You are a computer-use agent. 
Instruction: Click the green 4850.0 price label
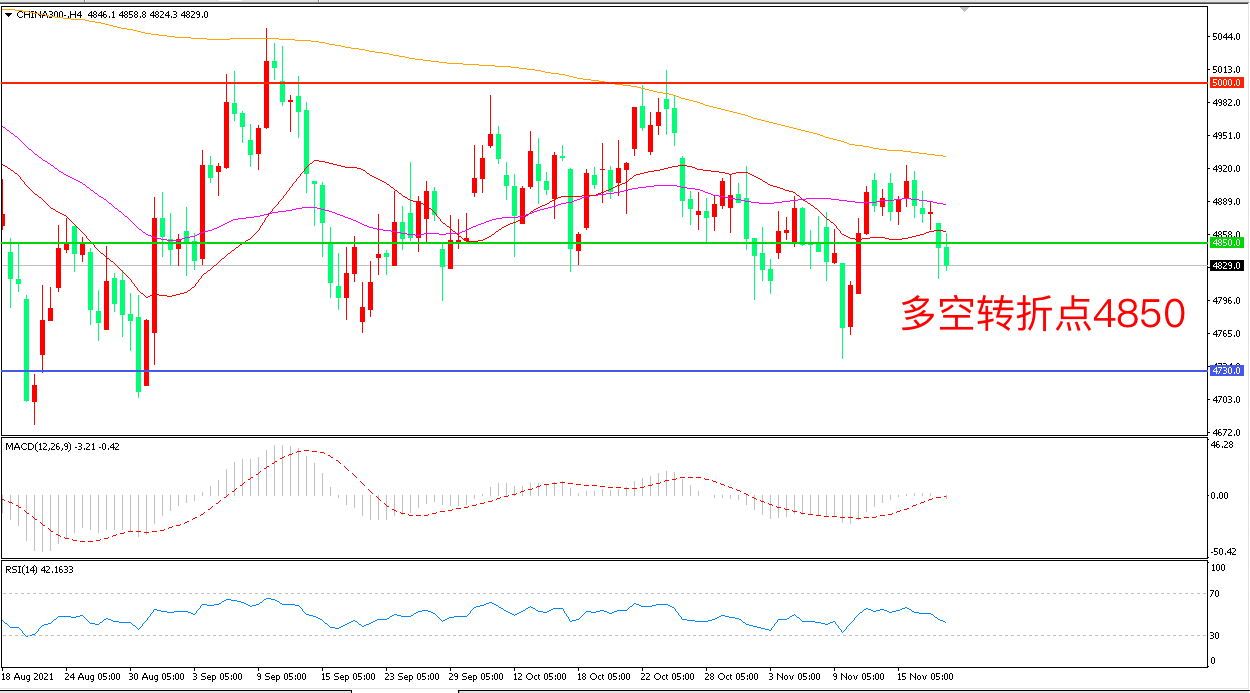[x=1225, y=243]
